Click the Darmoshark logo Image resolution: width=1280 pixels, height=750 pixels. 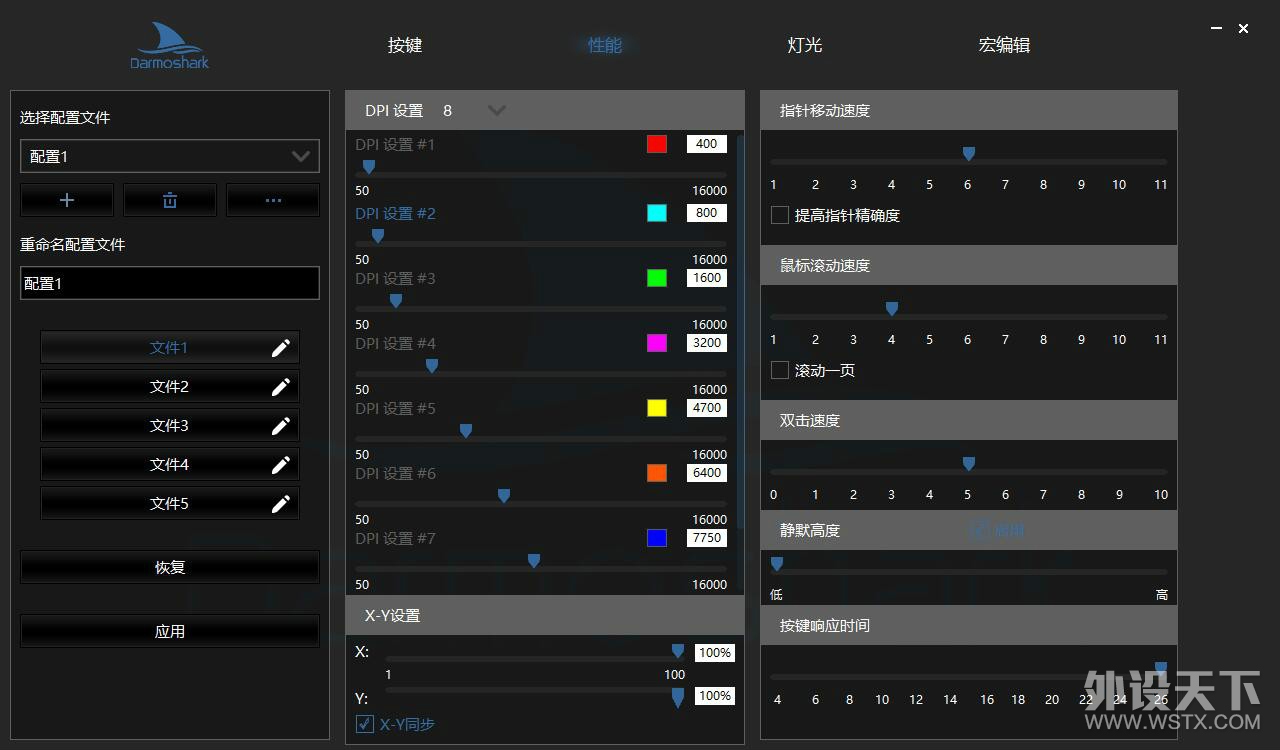(170, 46)
